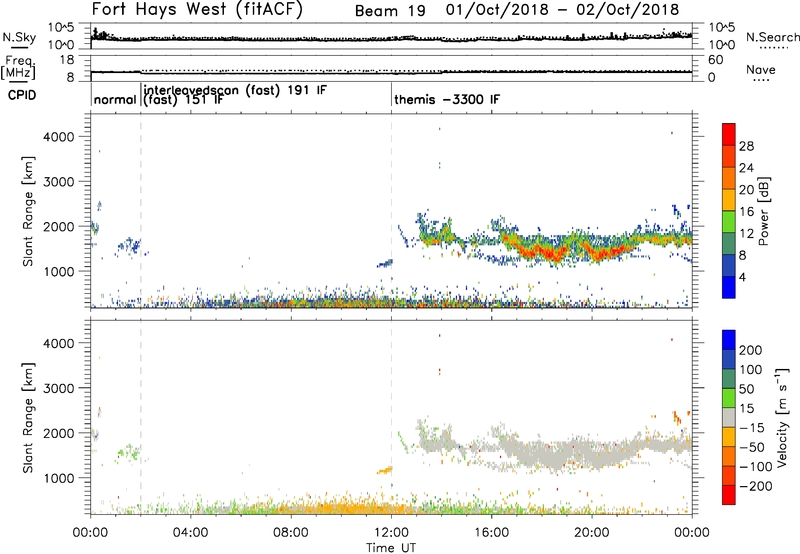Click the 'N.Search' legend label
The width and height of the screenshot is (800, 554).
click(x=772, y=37)
